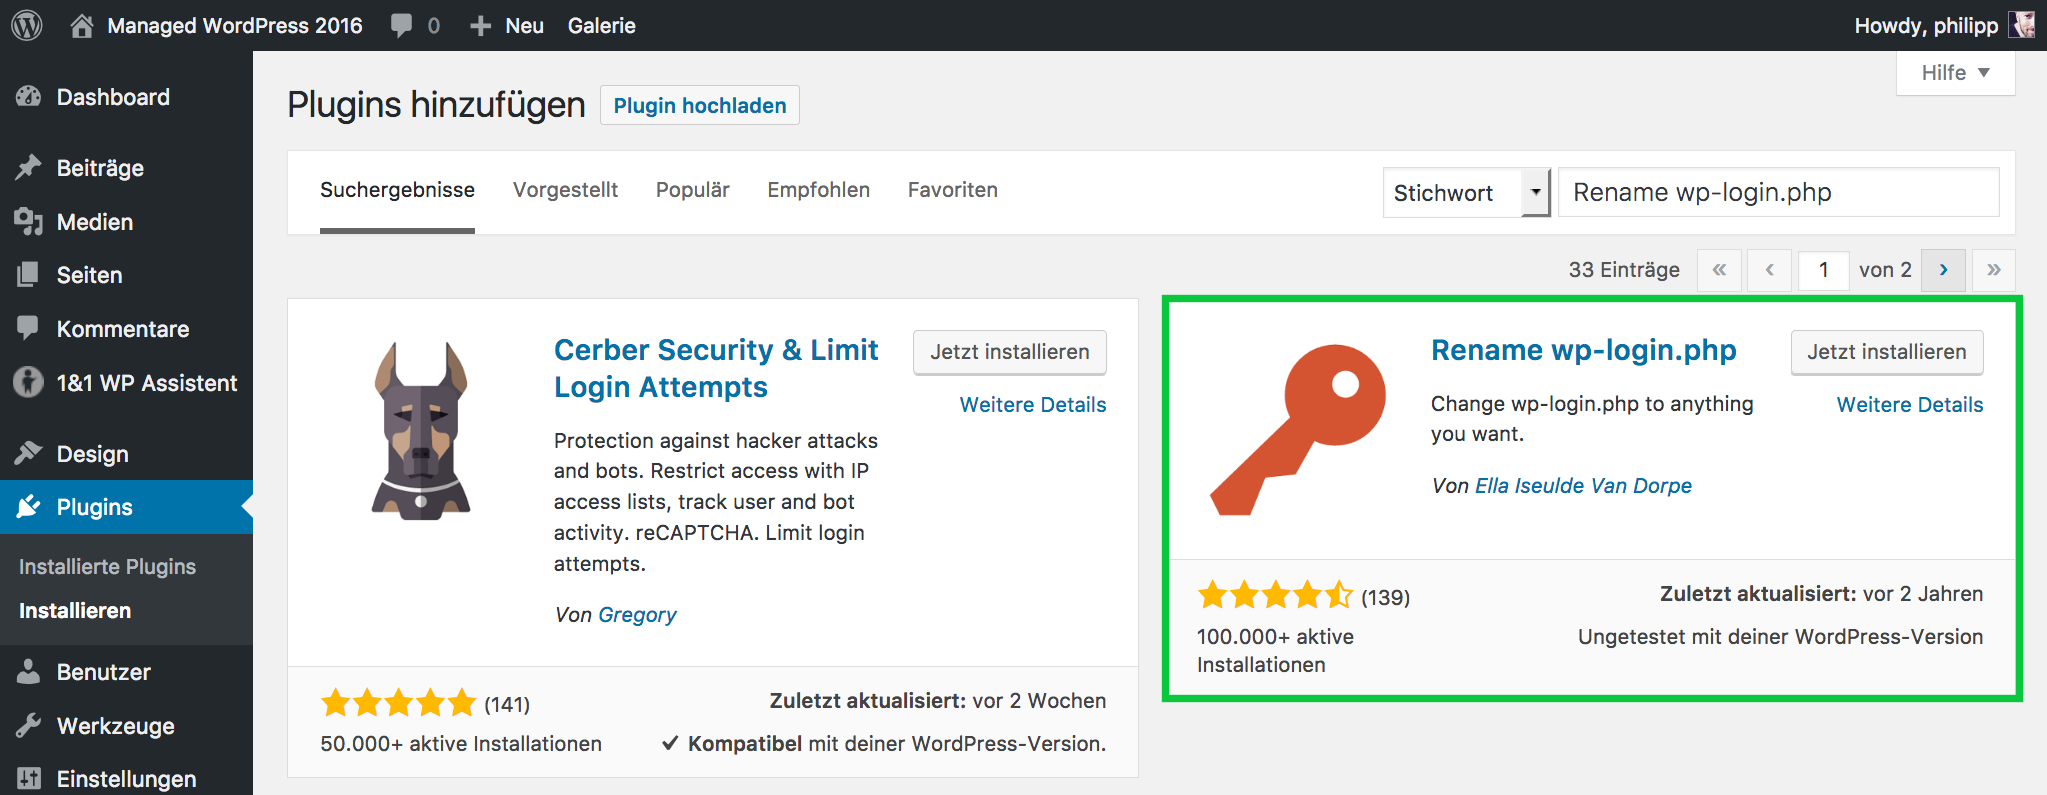The image size is (2047, 795).
Task: Click the Design paintbrush icon
Action: click(x=29, y=454)
